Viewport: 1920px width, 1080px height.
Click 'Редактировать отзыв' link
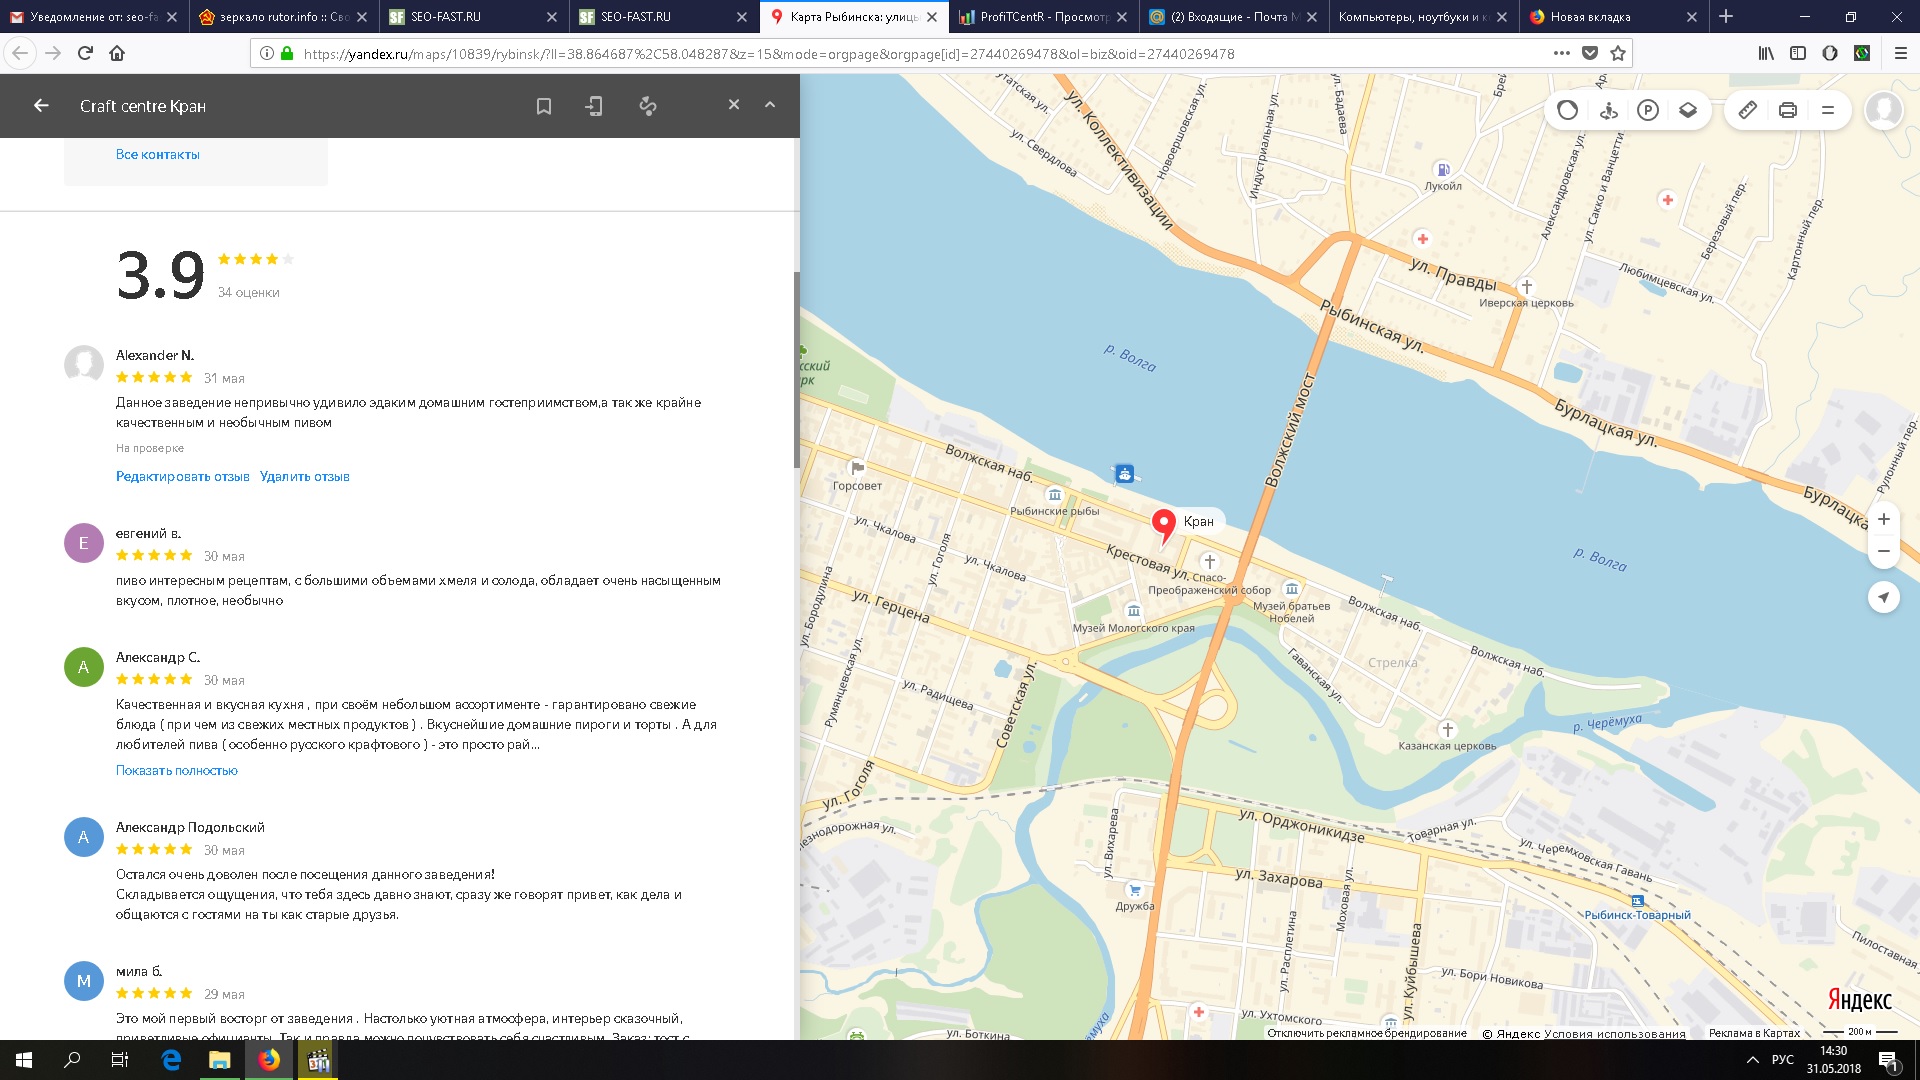click(183, 477)
